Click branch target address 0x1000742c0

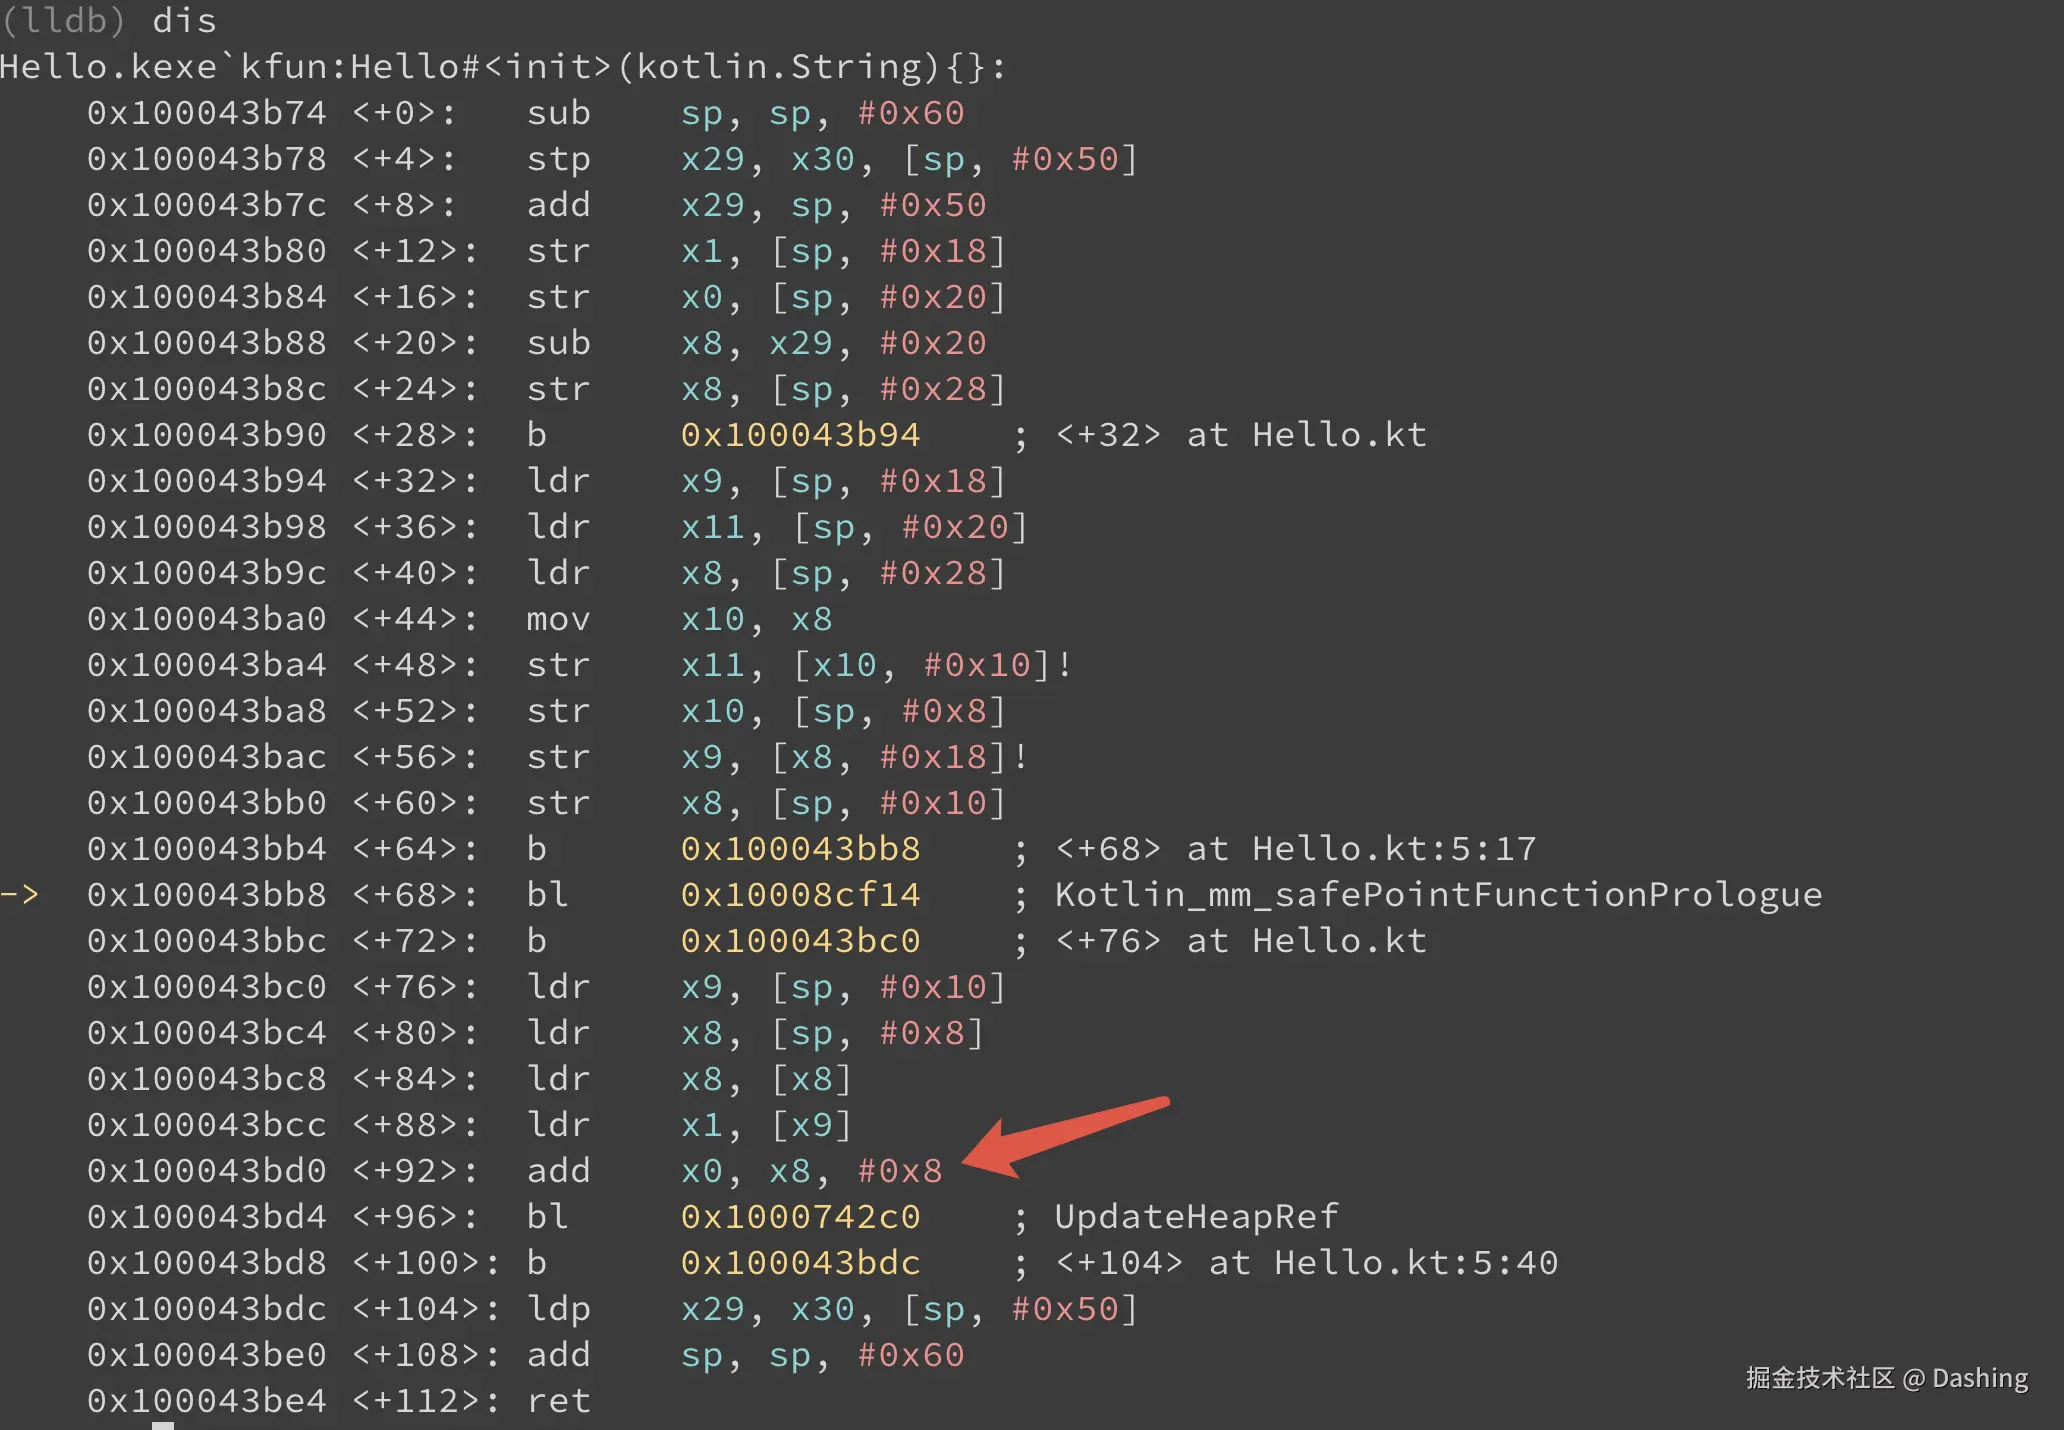click(800, 1216)
